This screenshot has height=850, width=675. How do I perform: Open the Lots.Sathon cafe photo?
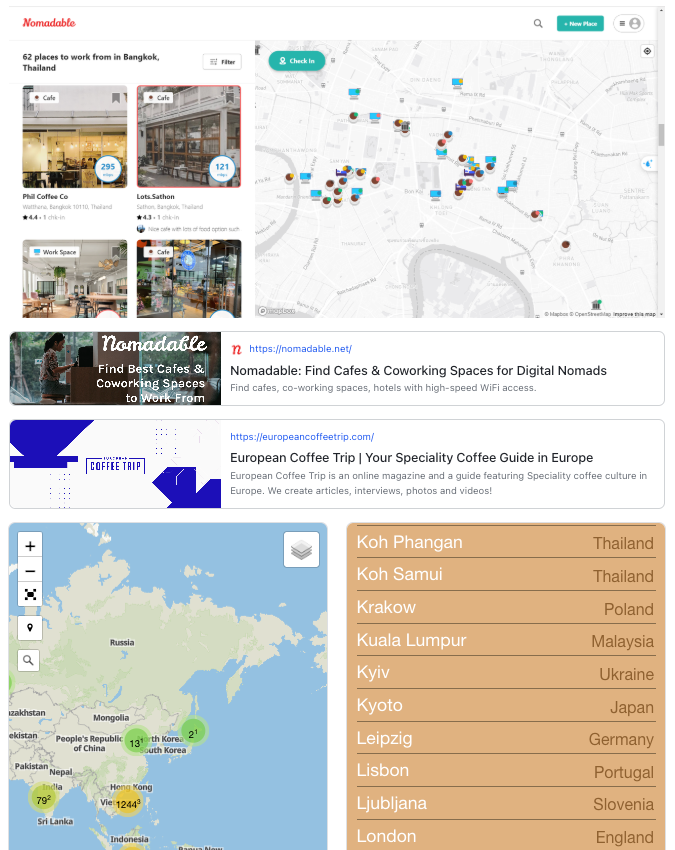click(x=189, y=137)
